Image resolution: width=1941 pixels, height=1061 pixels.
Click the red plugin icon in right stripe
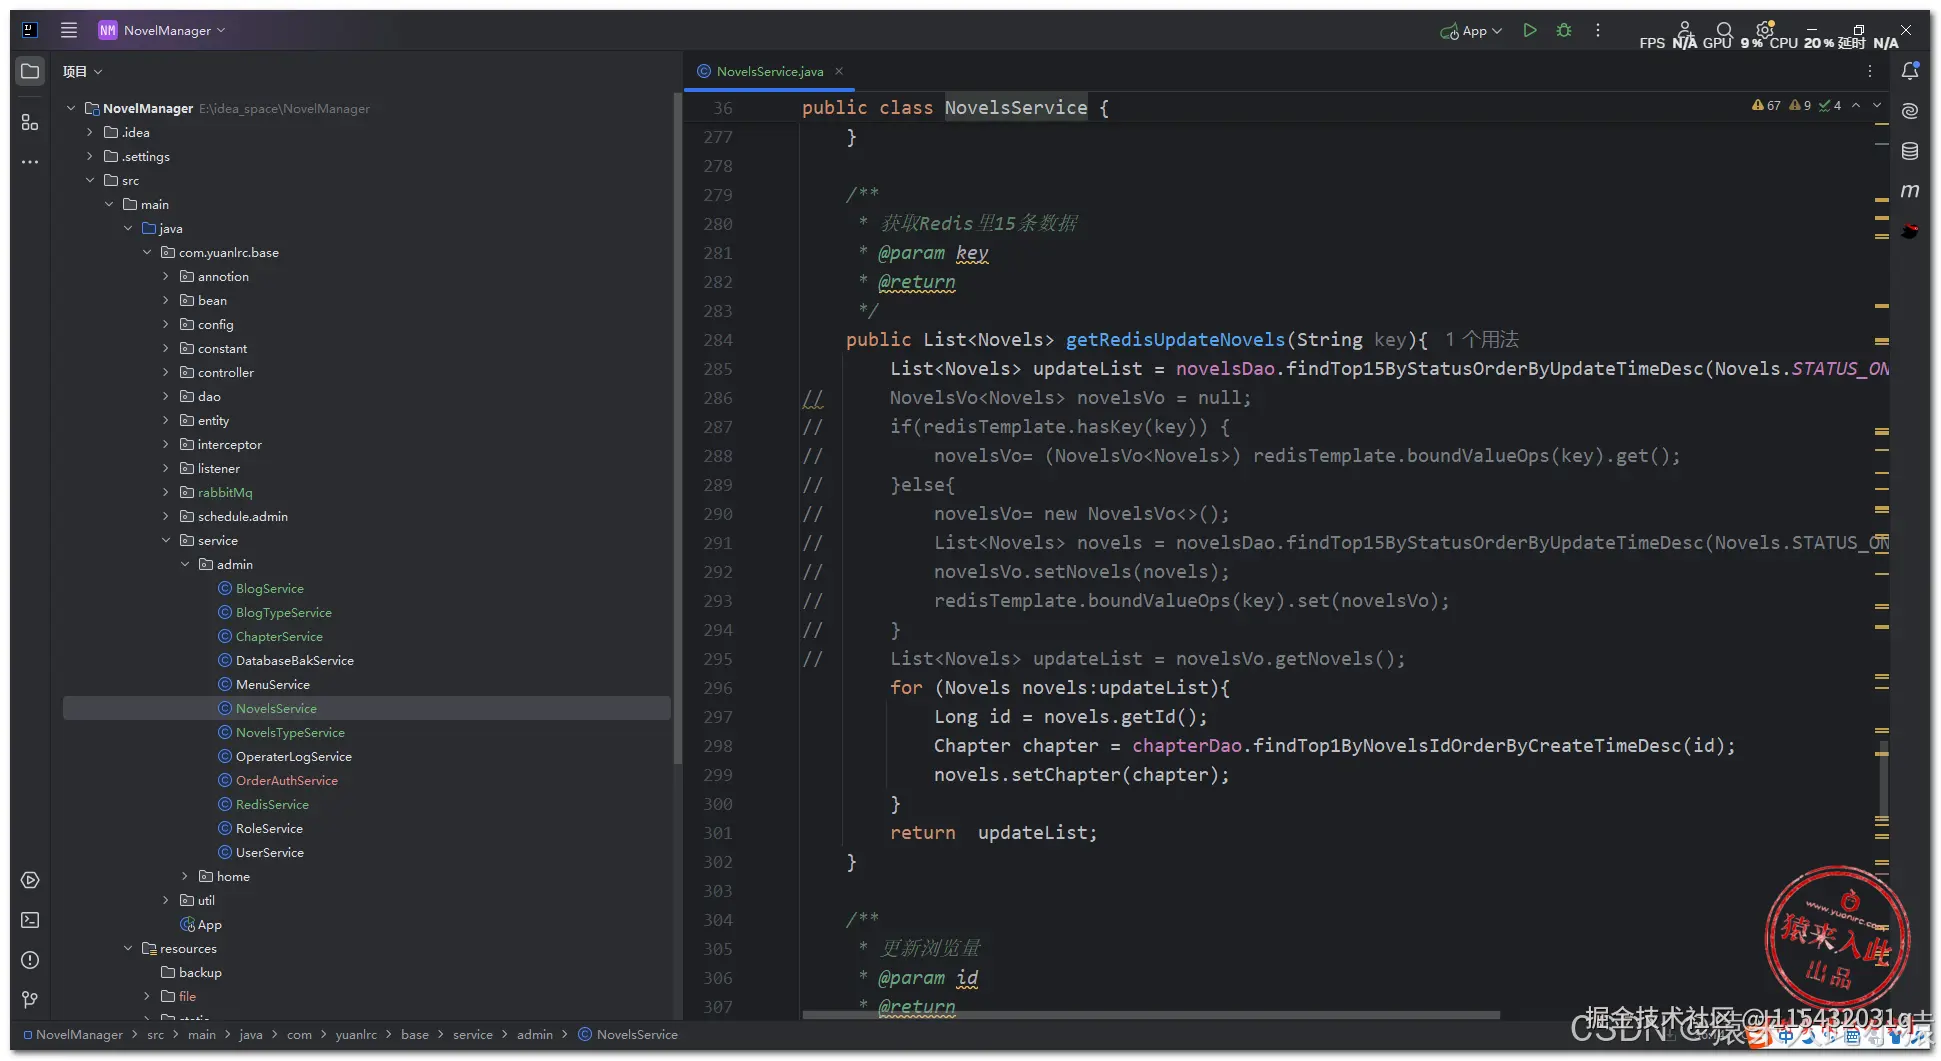point(1910,231)
